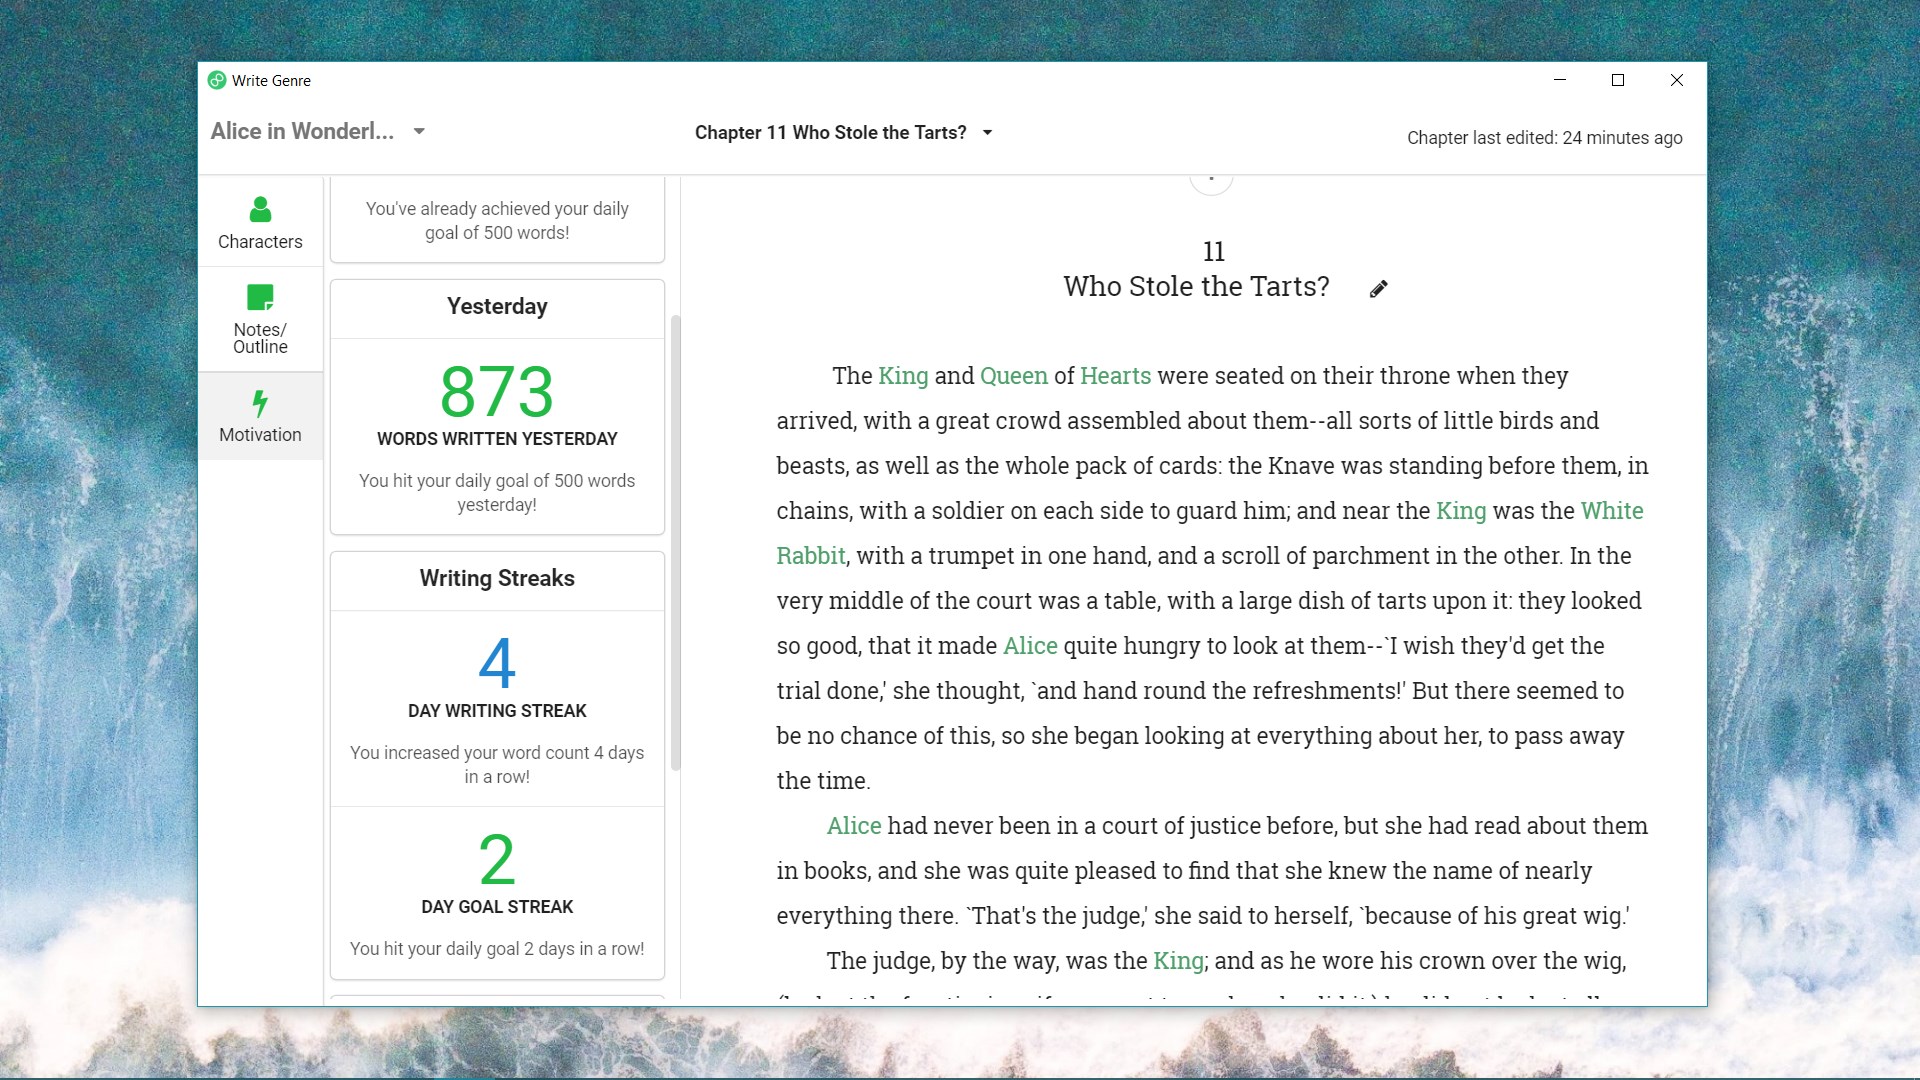Click the Writing Streaks card header
The image size is (1920, 1080).
pos(497,579)
